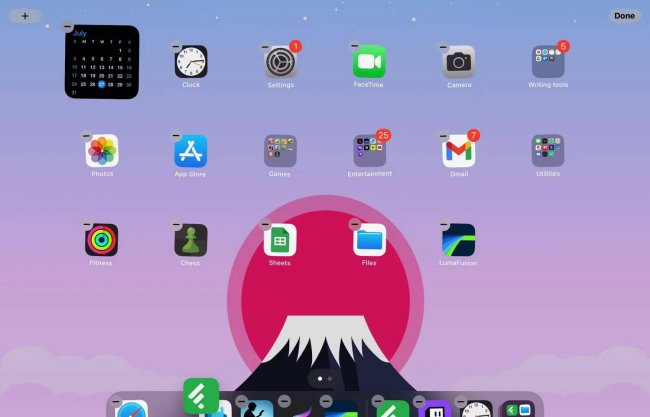
Task: Open the Settings app
Action: pos(281,62)
